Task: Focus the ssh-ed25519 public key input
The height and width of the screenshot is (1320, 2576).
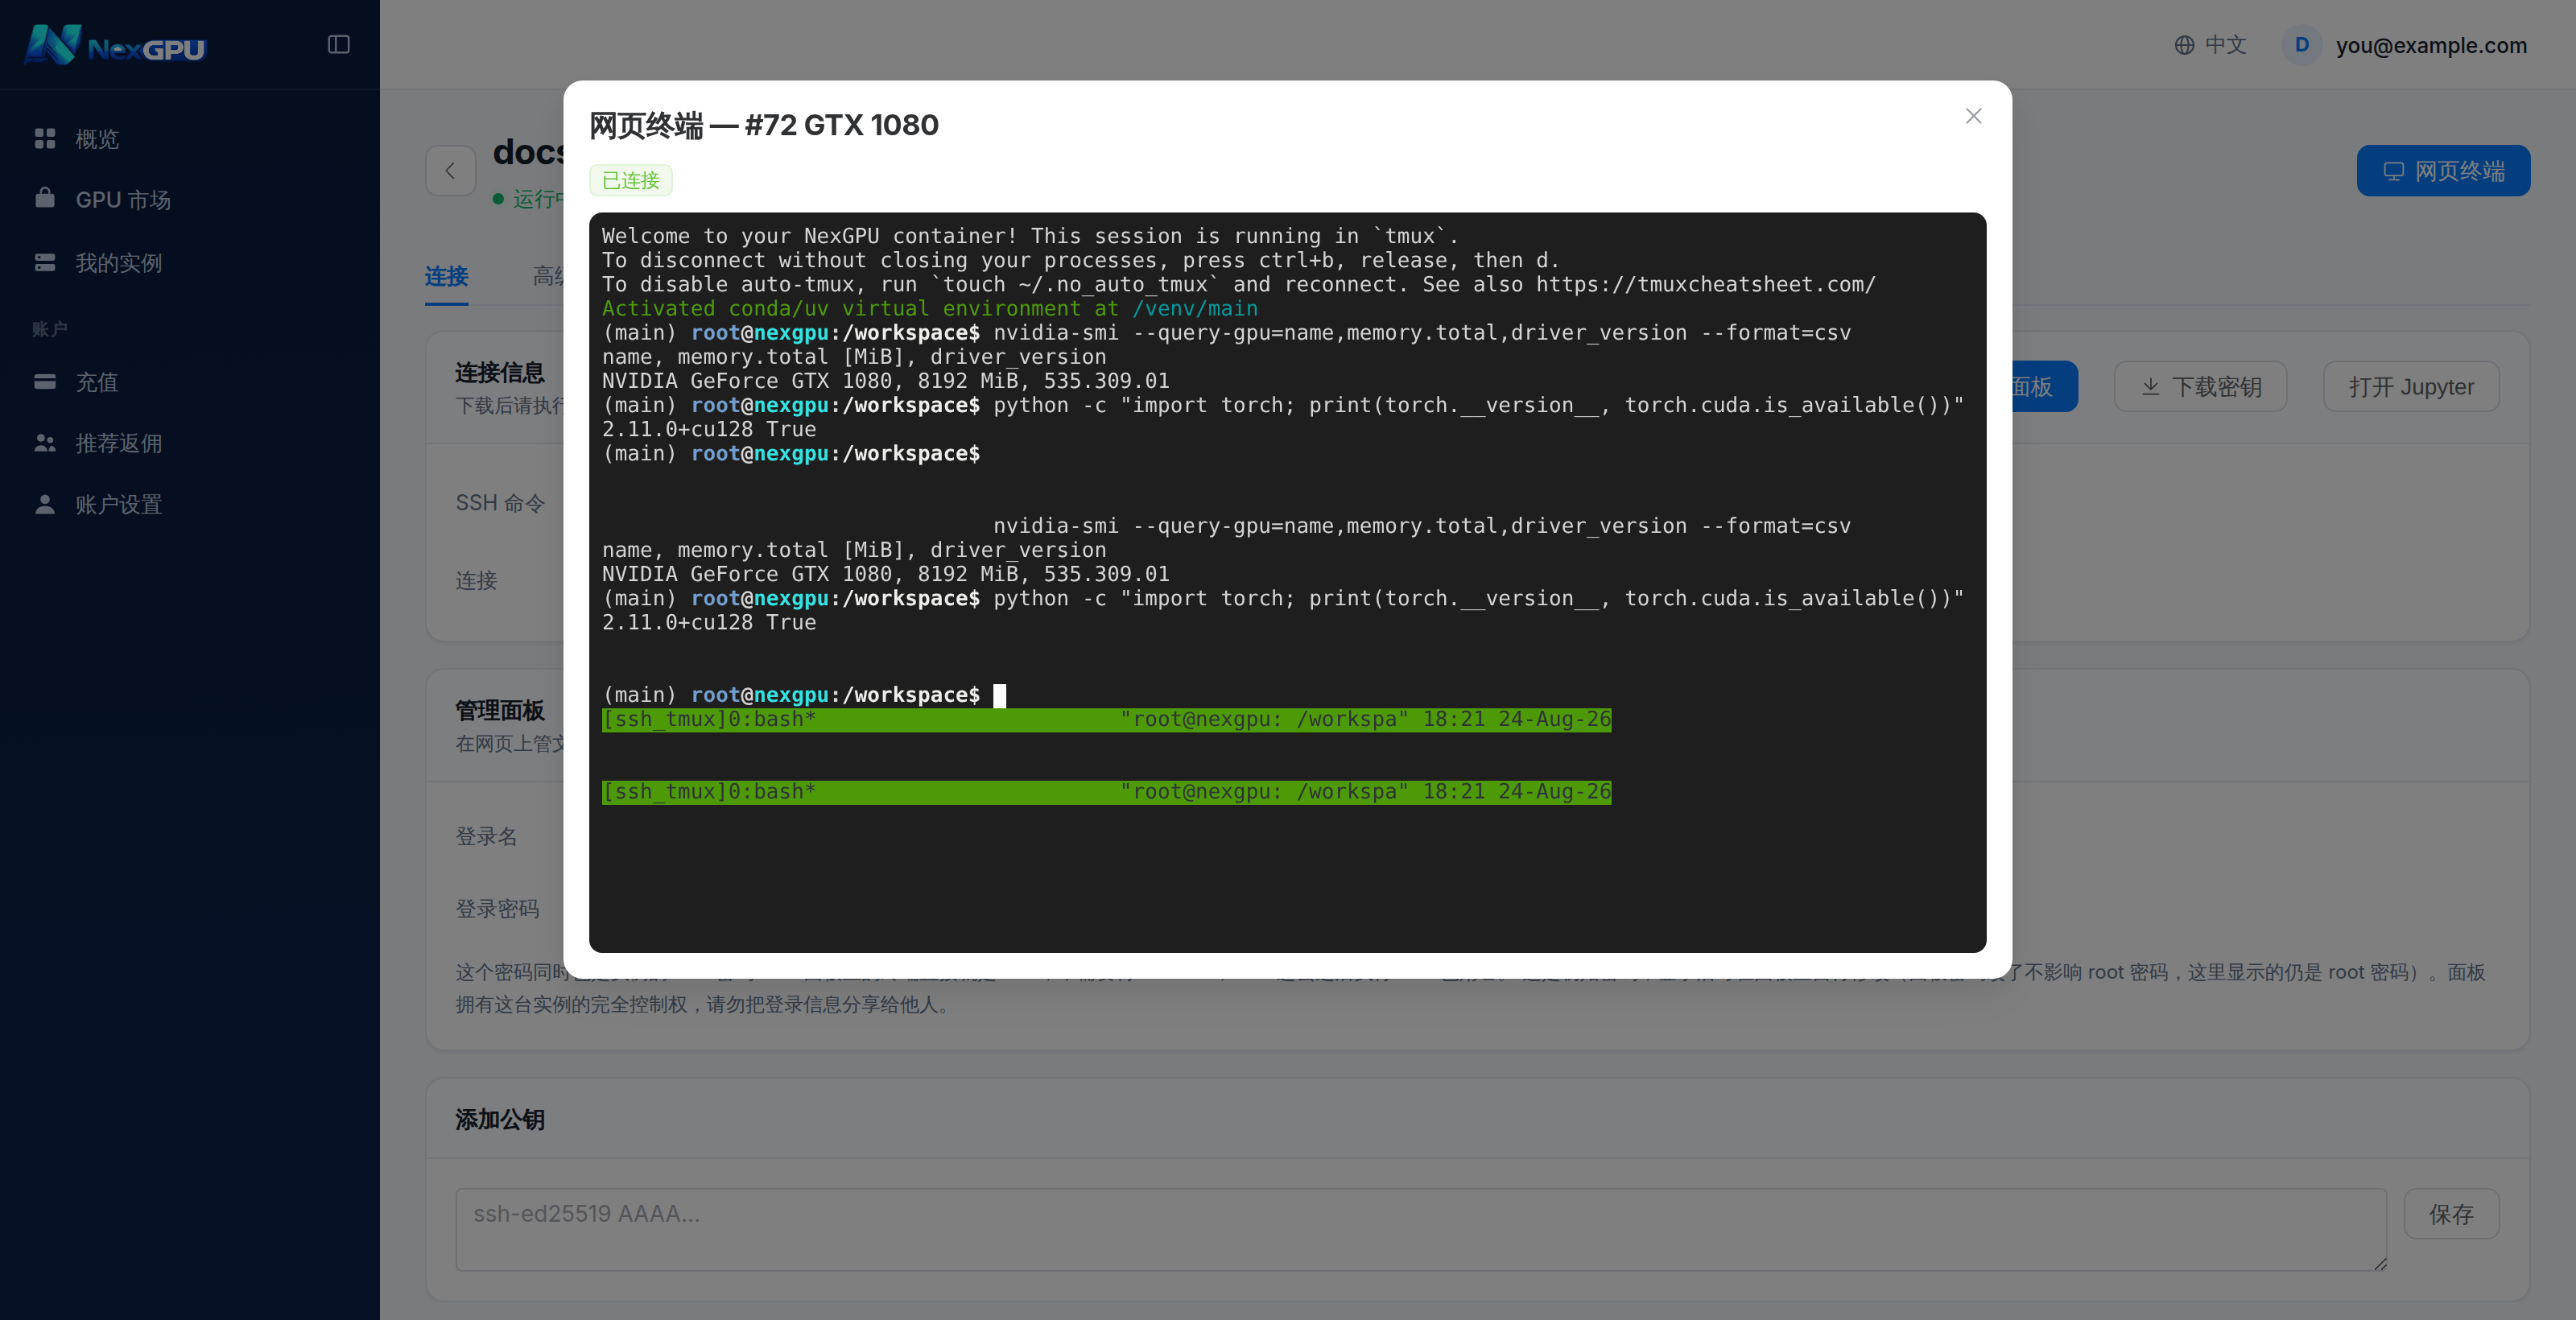Action: [x=1421, y=1229]
